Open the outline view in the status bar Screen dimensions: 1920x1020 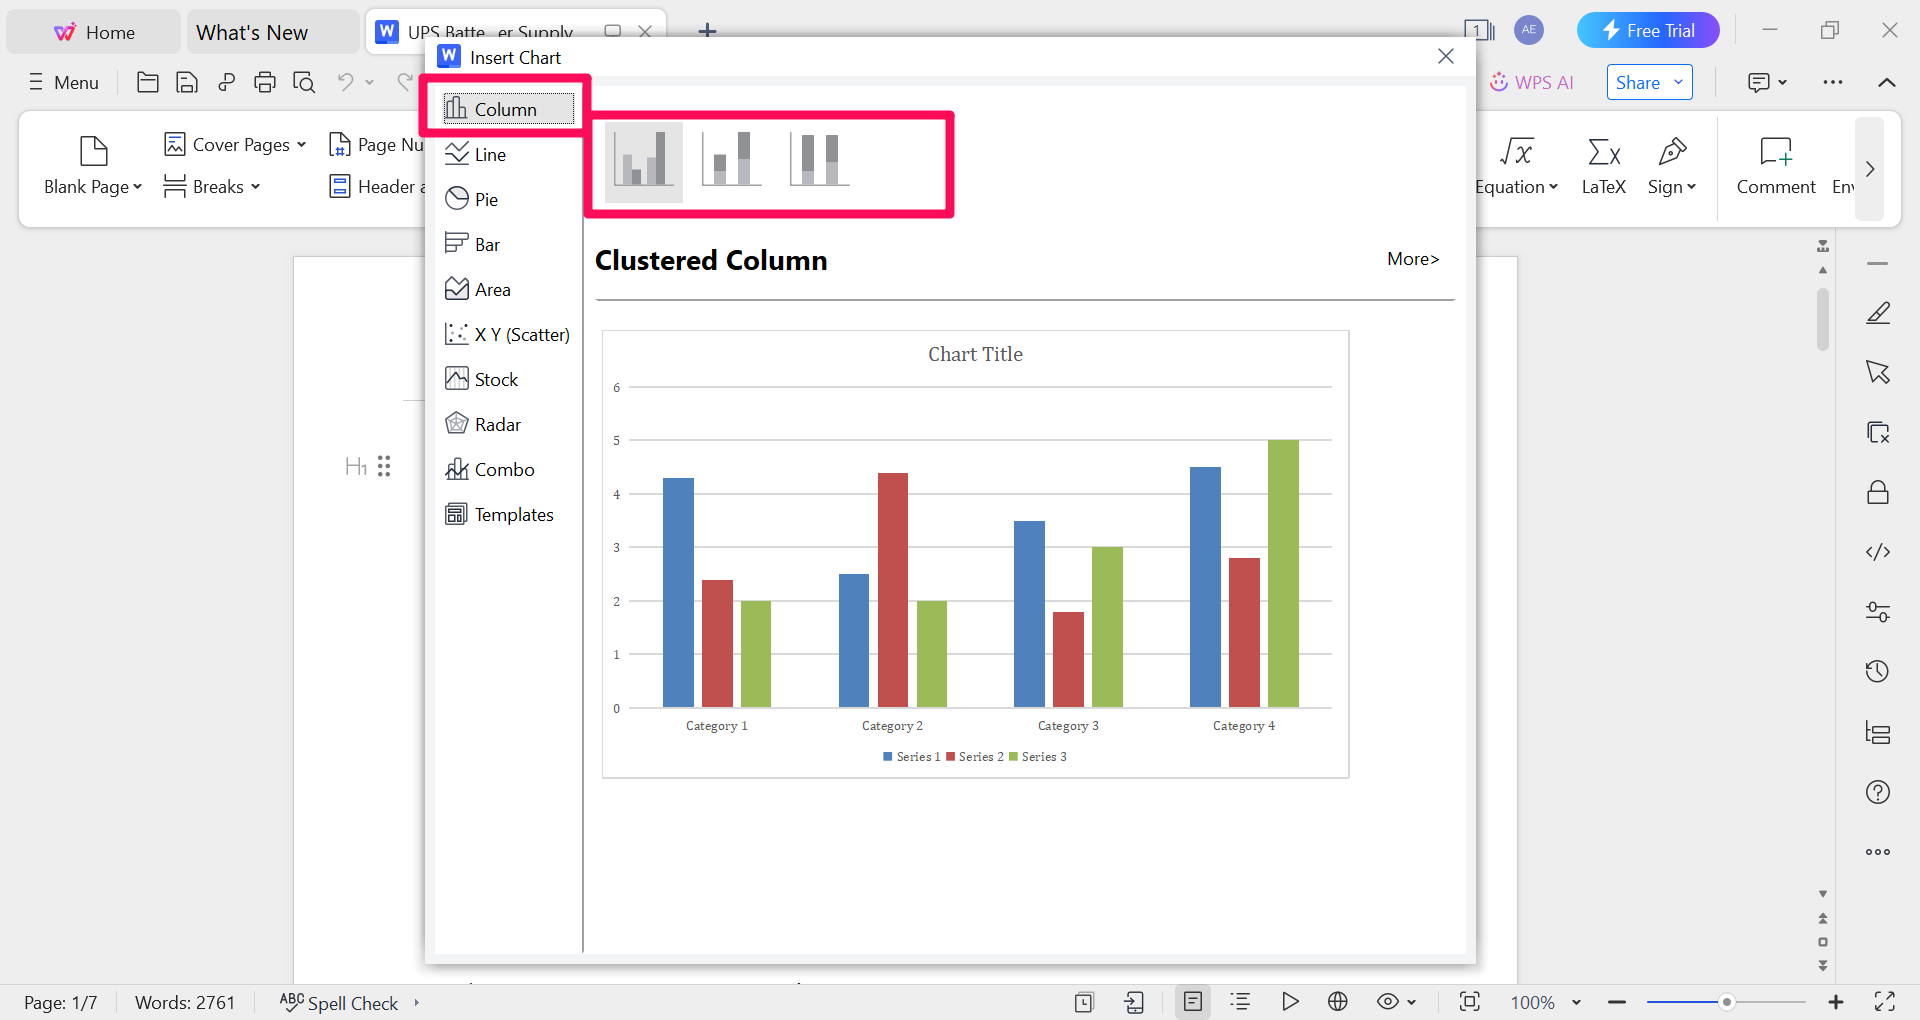[x=1240, y=1002]
